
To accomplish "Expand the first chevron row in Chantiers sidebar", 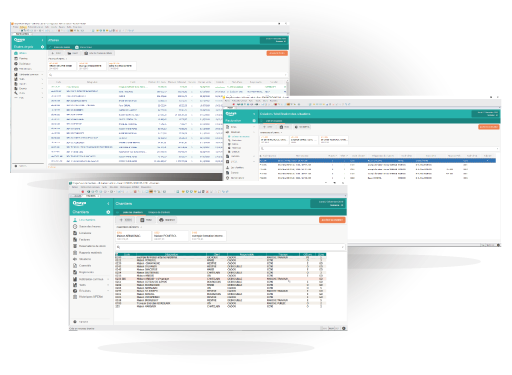I will pos(108,279).
